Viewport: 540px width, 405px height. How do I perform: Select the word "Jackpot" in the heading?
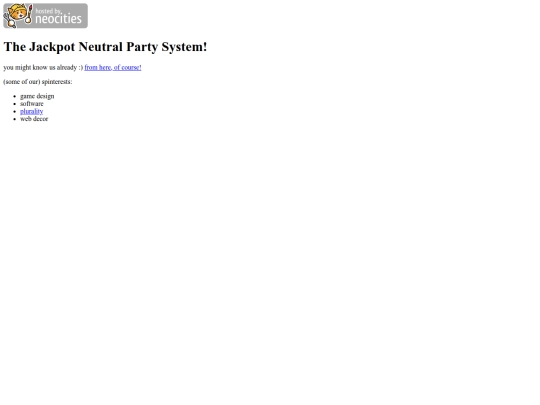coord(52,47)
